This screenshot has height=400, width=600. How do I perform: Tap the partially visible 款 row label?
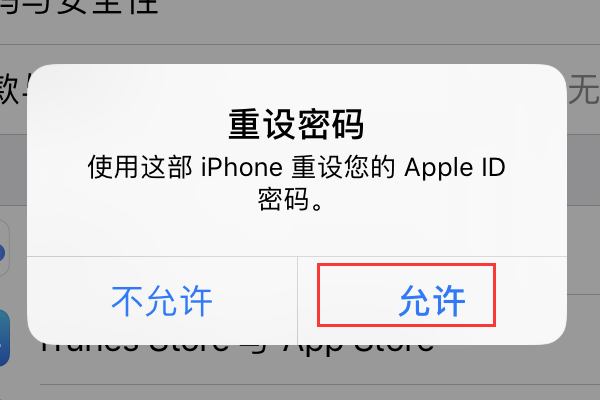point(11,90)
